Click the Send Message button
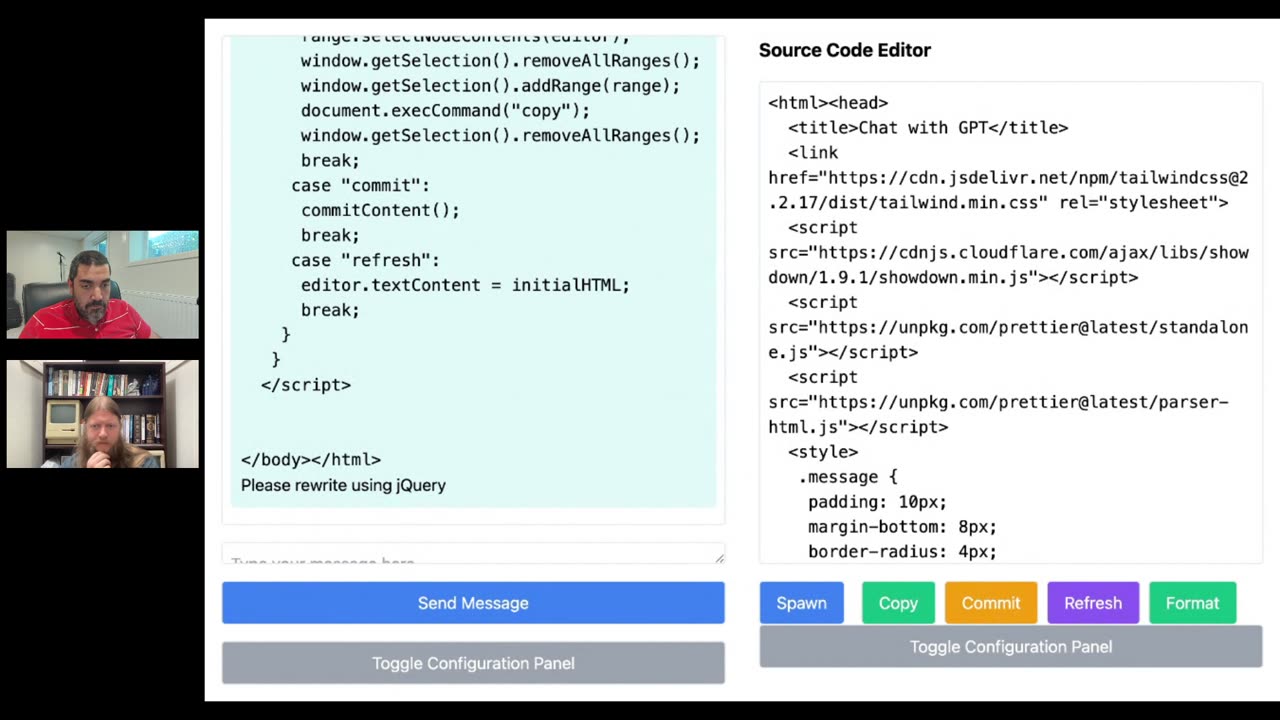Viewport: 1280px width, 720px height. [473, 603]
